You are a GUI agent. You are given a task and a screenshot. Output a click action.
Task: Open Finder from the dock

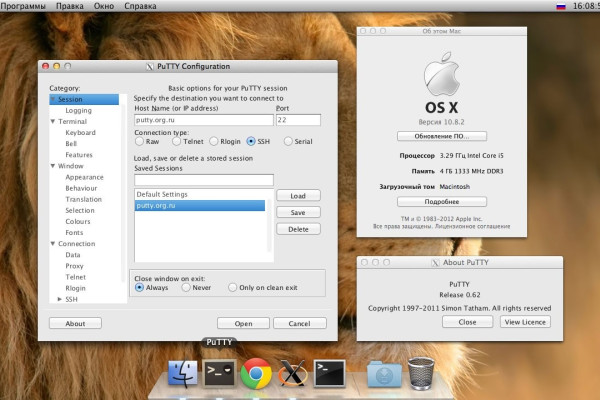pos(183,373)
